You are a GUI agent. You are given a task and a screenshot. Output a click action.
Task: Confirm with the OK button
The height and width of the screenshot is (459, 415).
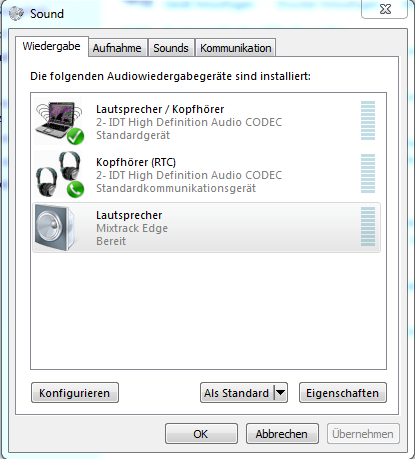(201, 434)
